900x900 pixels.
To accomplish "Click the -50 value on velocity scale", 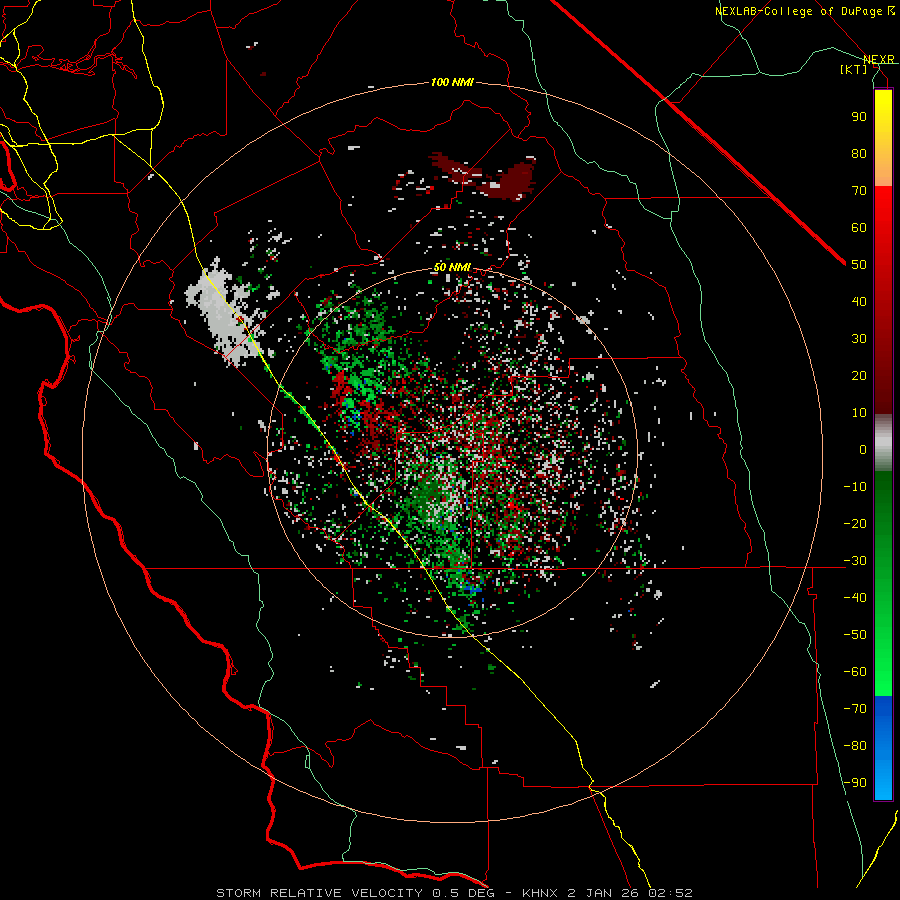I will [855, 634].
